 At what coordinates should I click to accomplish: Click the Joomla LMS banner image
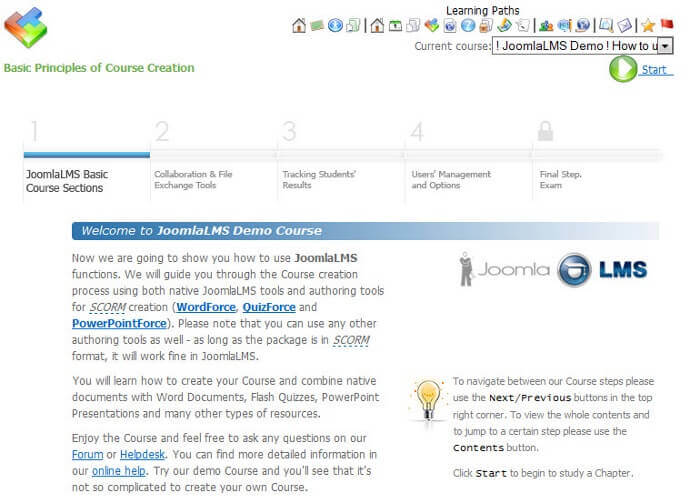coord(554,269)
